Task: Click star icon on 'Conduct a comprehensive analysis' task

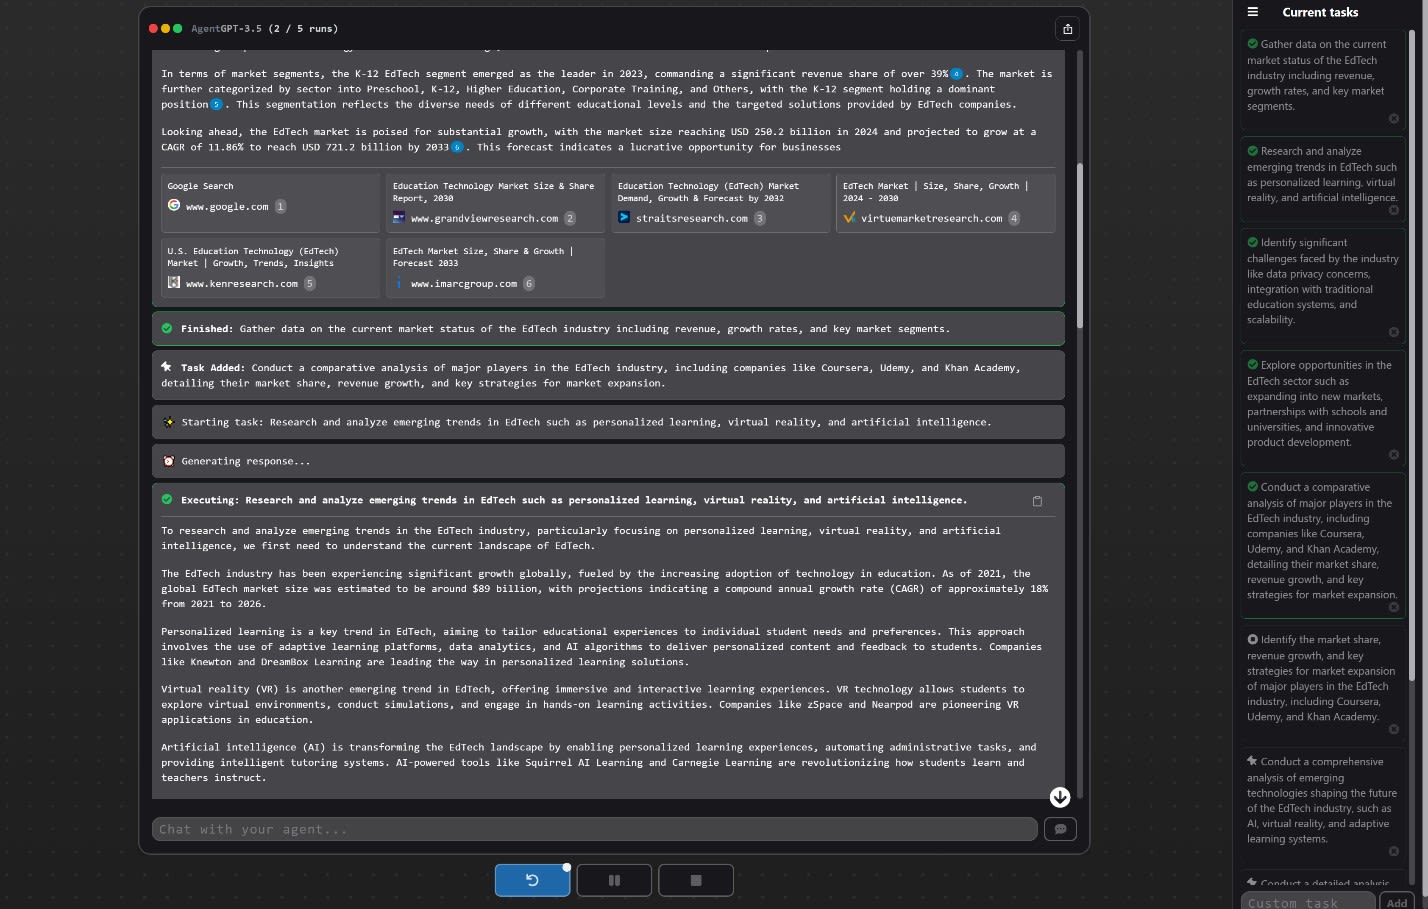Action: 1252,761
